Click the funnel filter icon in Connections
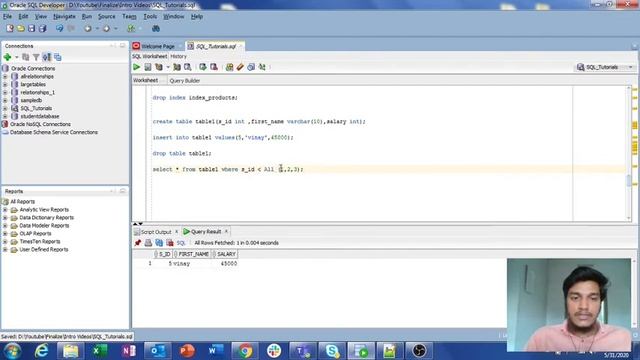 tap(36, 57)
